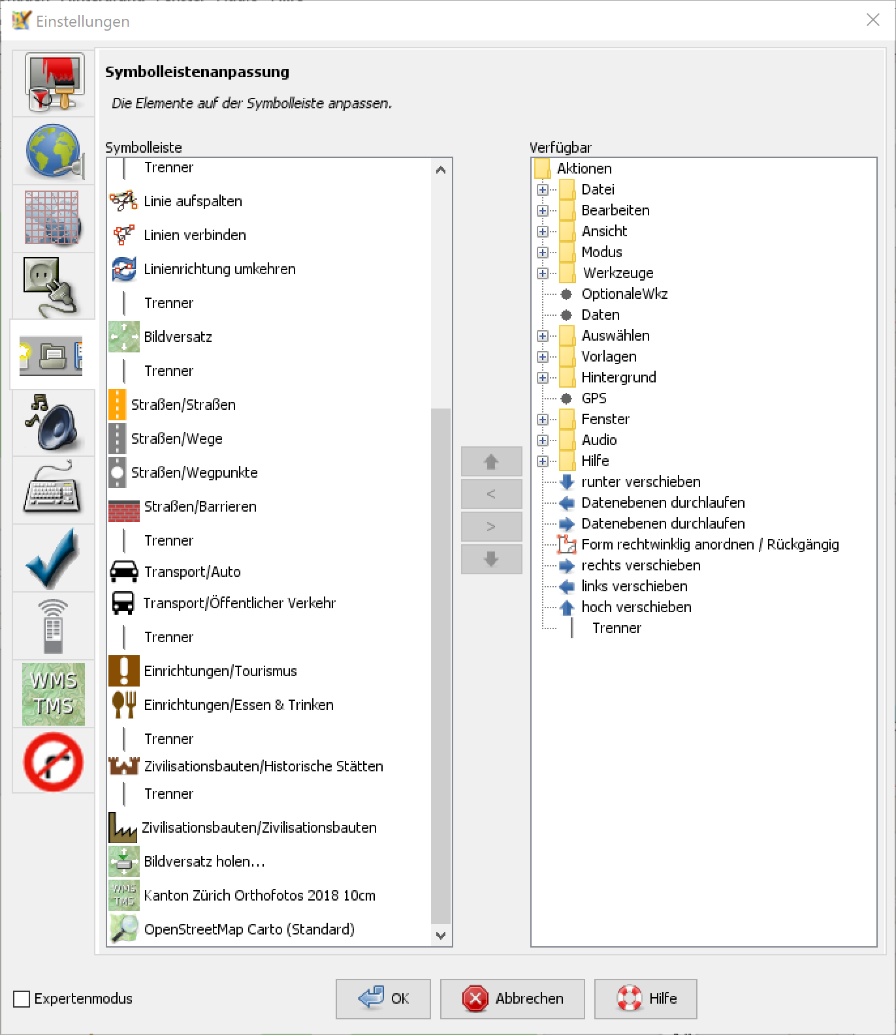Expand the Hintergrund tree node
Screen dimensions: 896x1035
click(x=541, y=377)
